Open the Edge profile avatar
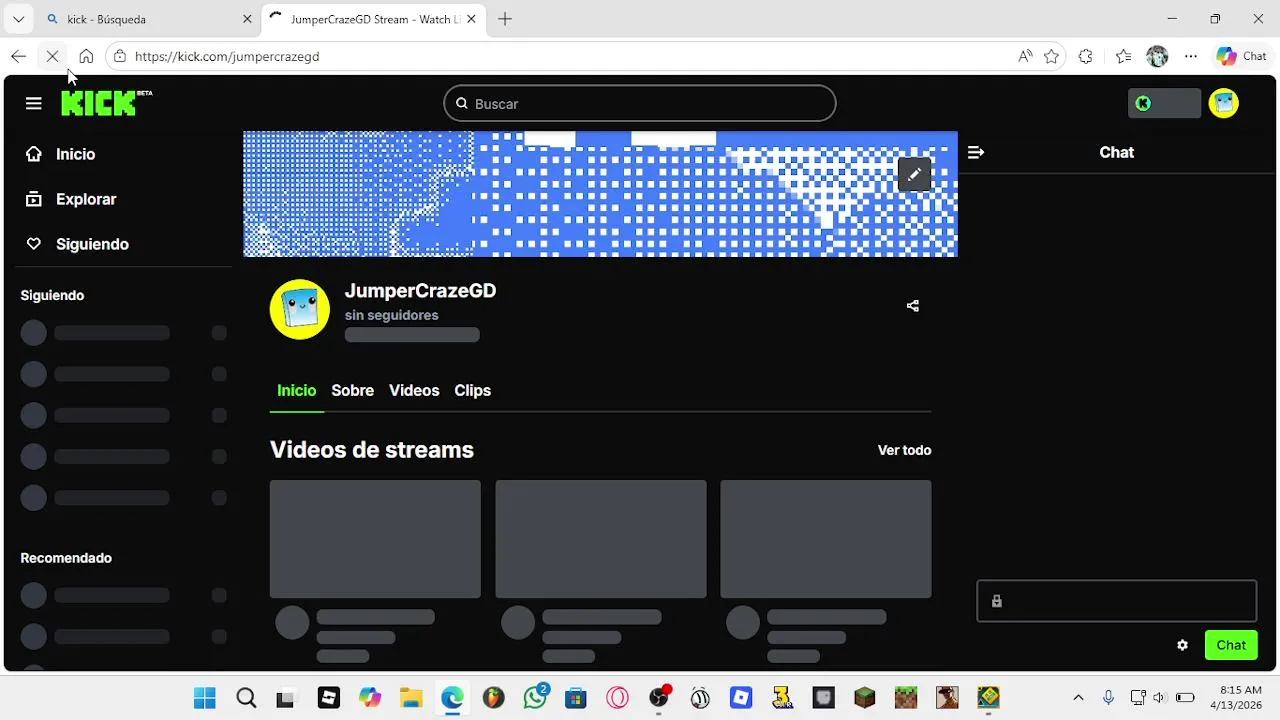 click(x=1157, y=56)
